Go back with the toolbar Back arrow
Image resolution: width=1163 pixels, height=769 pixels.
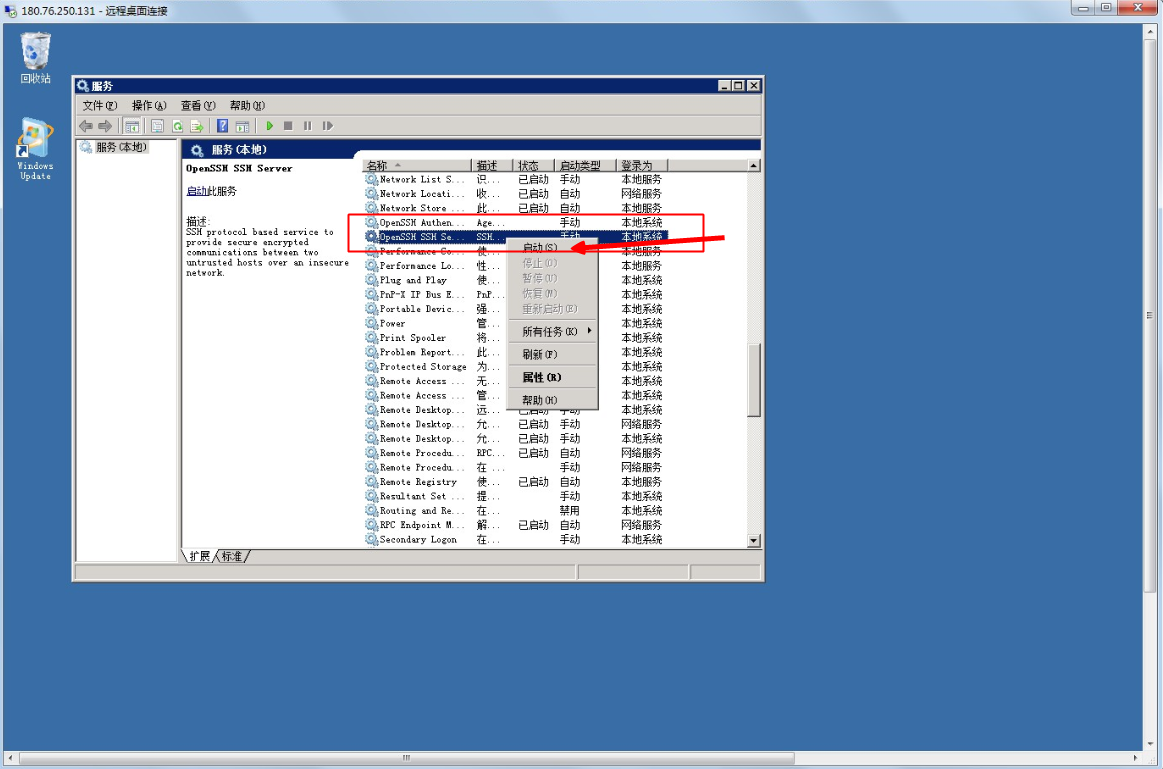(86, 126)
